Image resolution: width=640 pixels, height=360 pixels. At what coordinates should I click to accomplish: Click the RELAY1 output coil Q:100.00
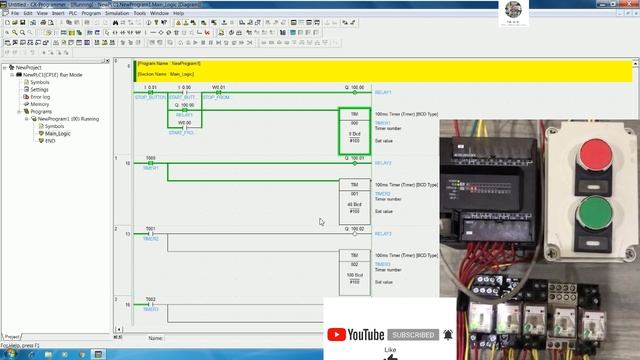(355, 93)
